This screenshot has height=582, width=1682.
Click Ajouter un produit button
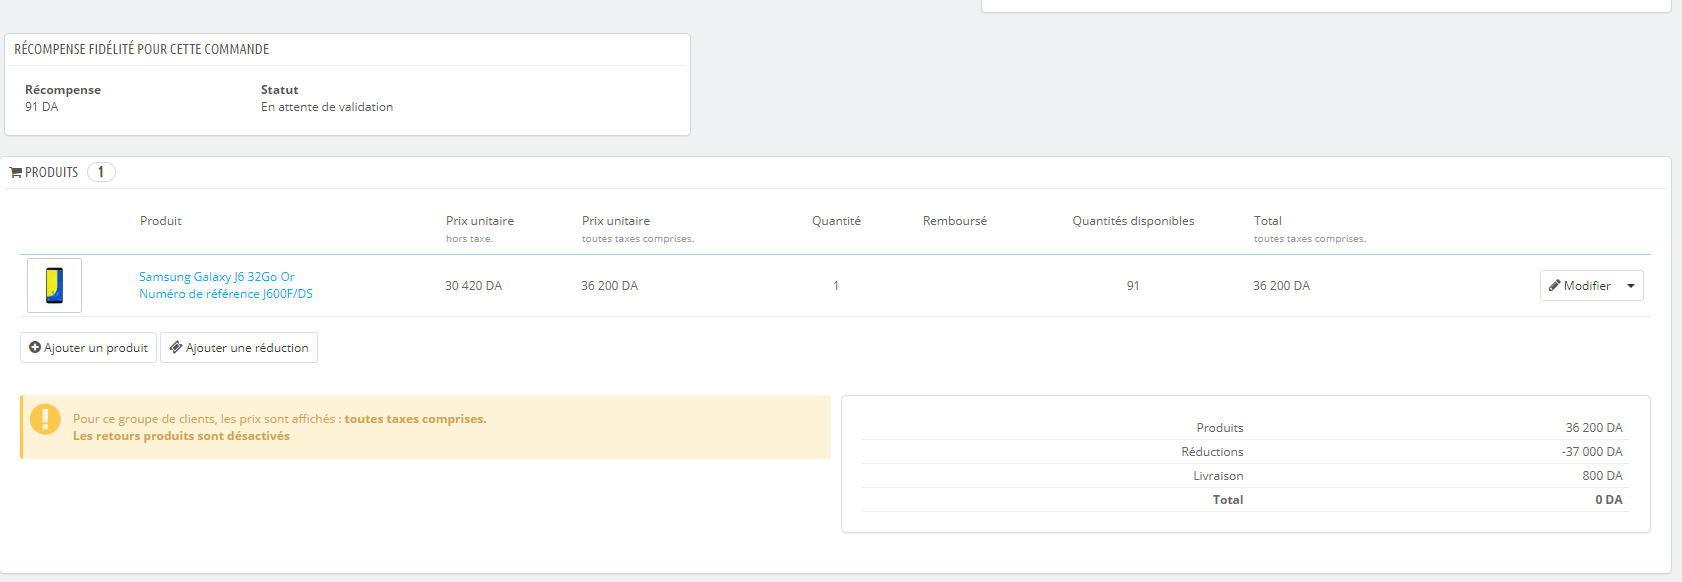(88, 348)
